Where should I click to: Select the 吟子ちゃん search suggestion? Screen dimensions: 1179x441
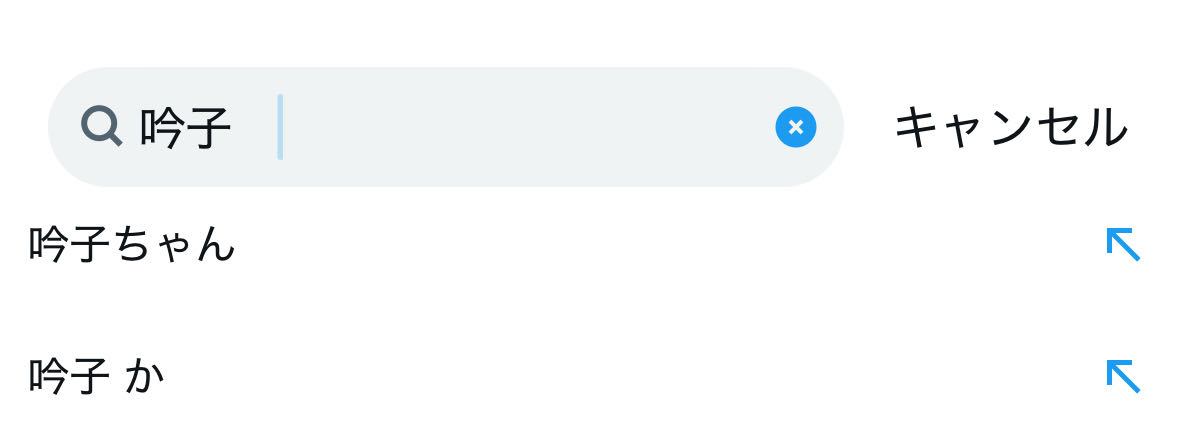pyautogui.click(x=132, y=244)
